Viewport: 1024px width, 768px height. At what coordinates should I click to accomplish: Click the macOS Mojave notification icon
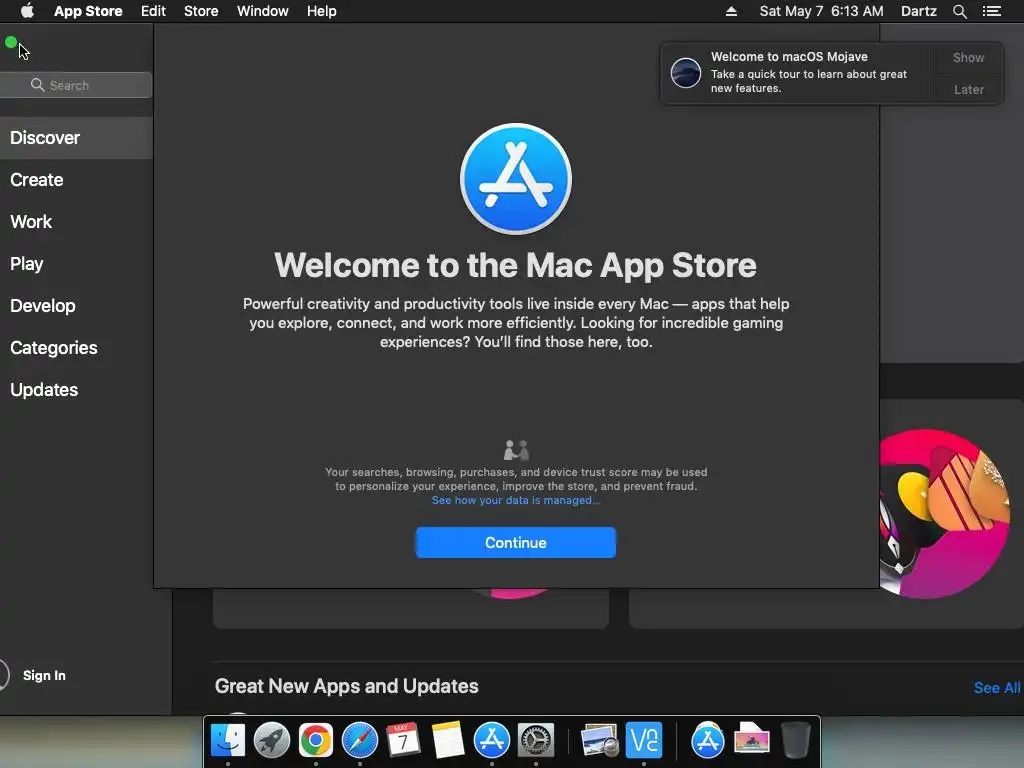pyautogui.click(x=686, y=72)
